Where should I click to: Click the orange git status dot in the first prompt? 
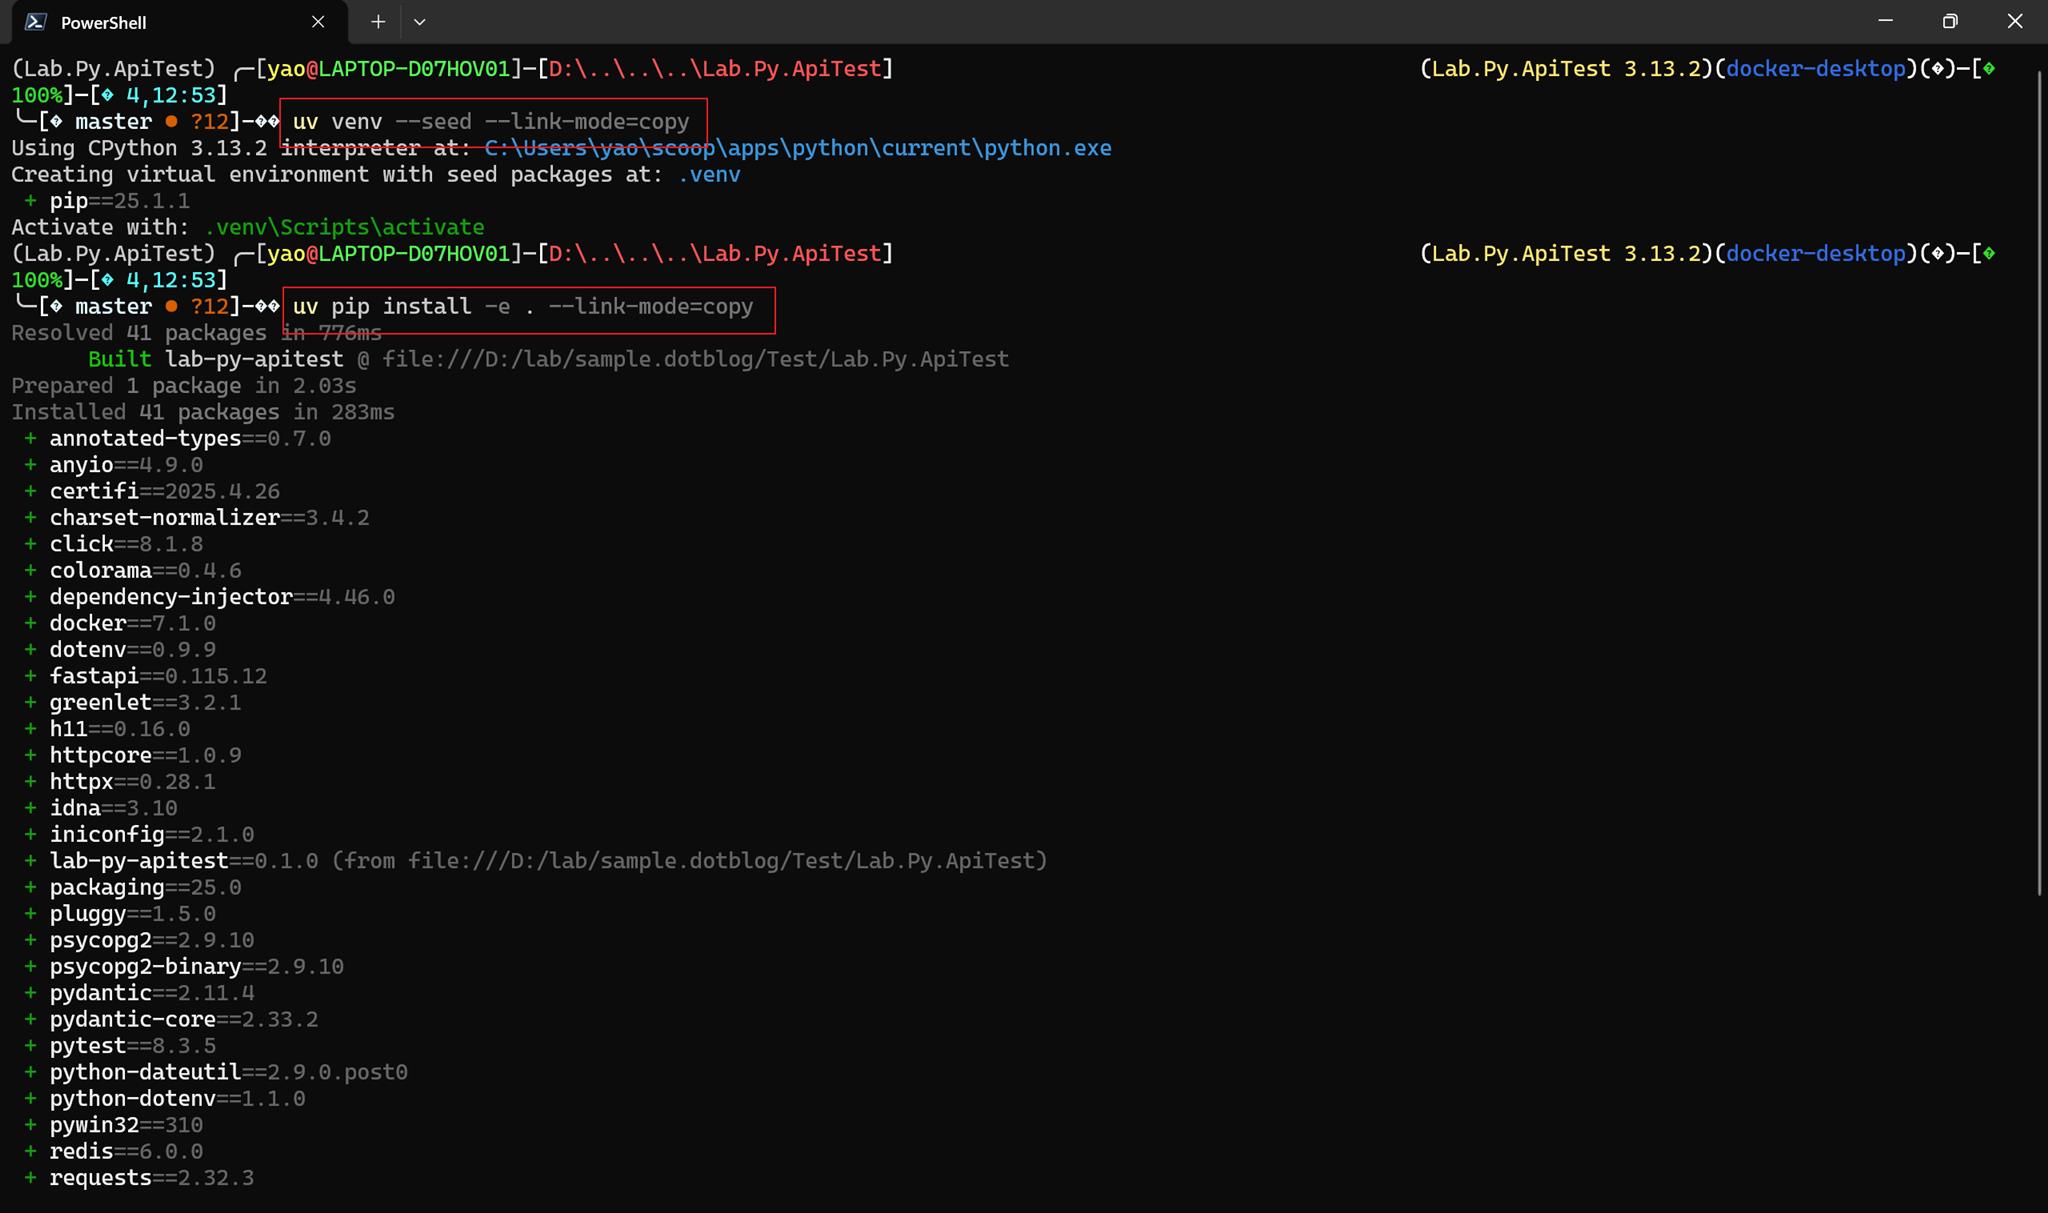pos(171,122)
